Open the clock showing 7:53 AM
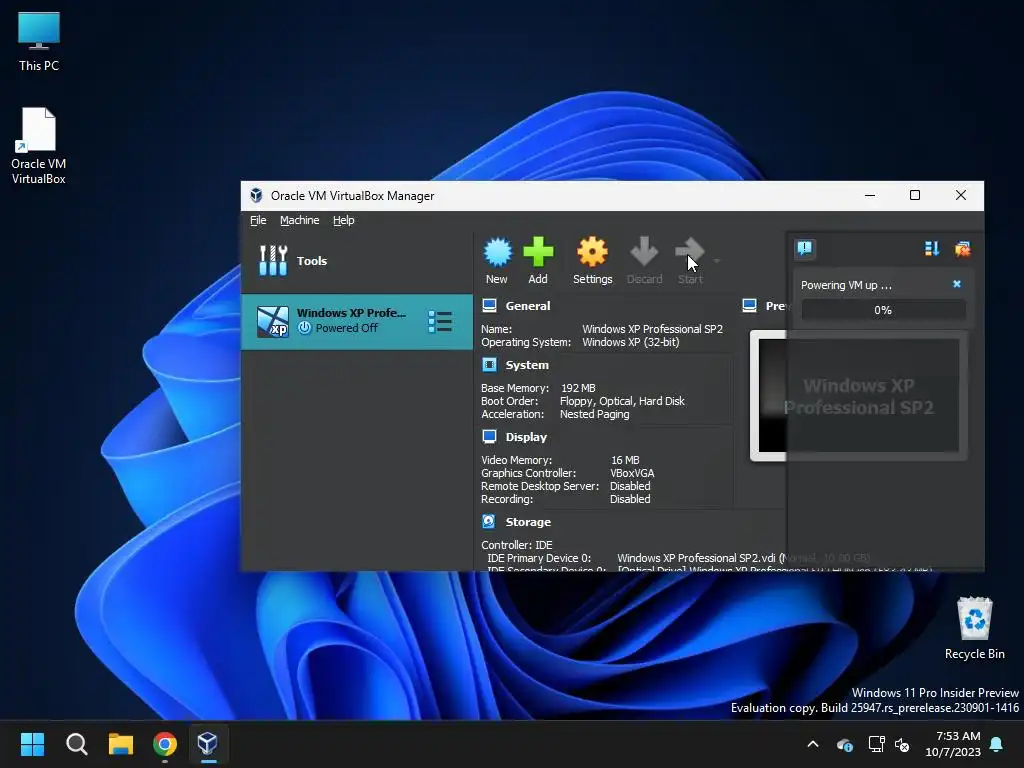The image size is (1024, 768). [953, 744]
